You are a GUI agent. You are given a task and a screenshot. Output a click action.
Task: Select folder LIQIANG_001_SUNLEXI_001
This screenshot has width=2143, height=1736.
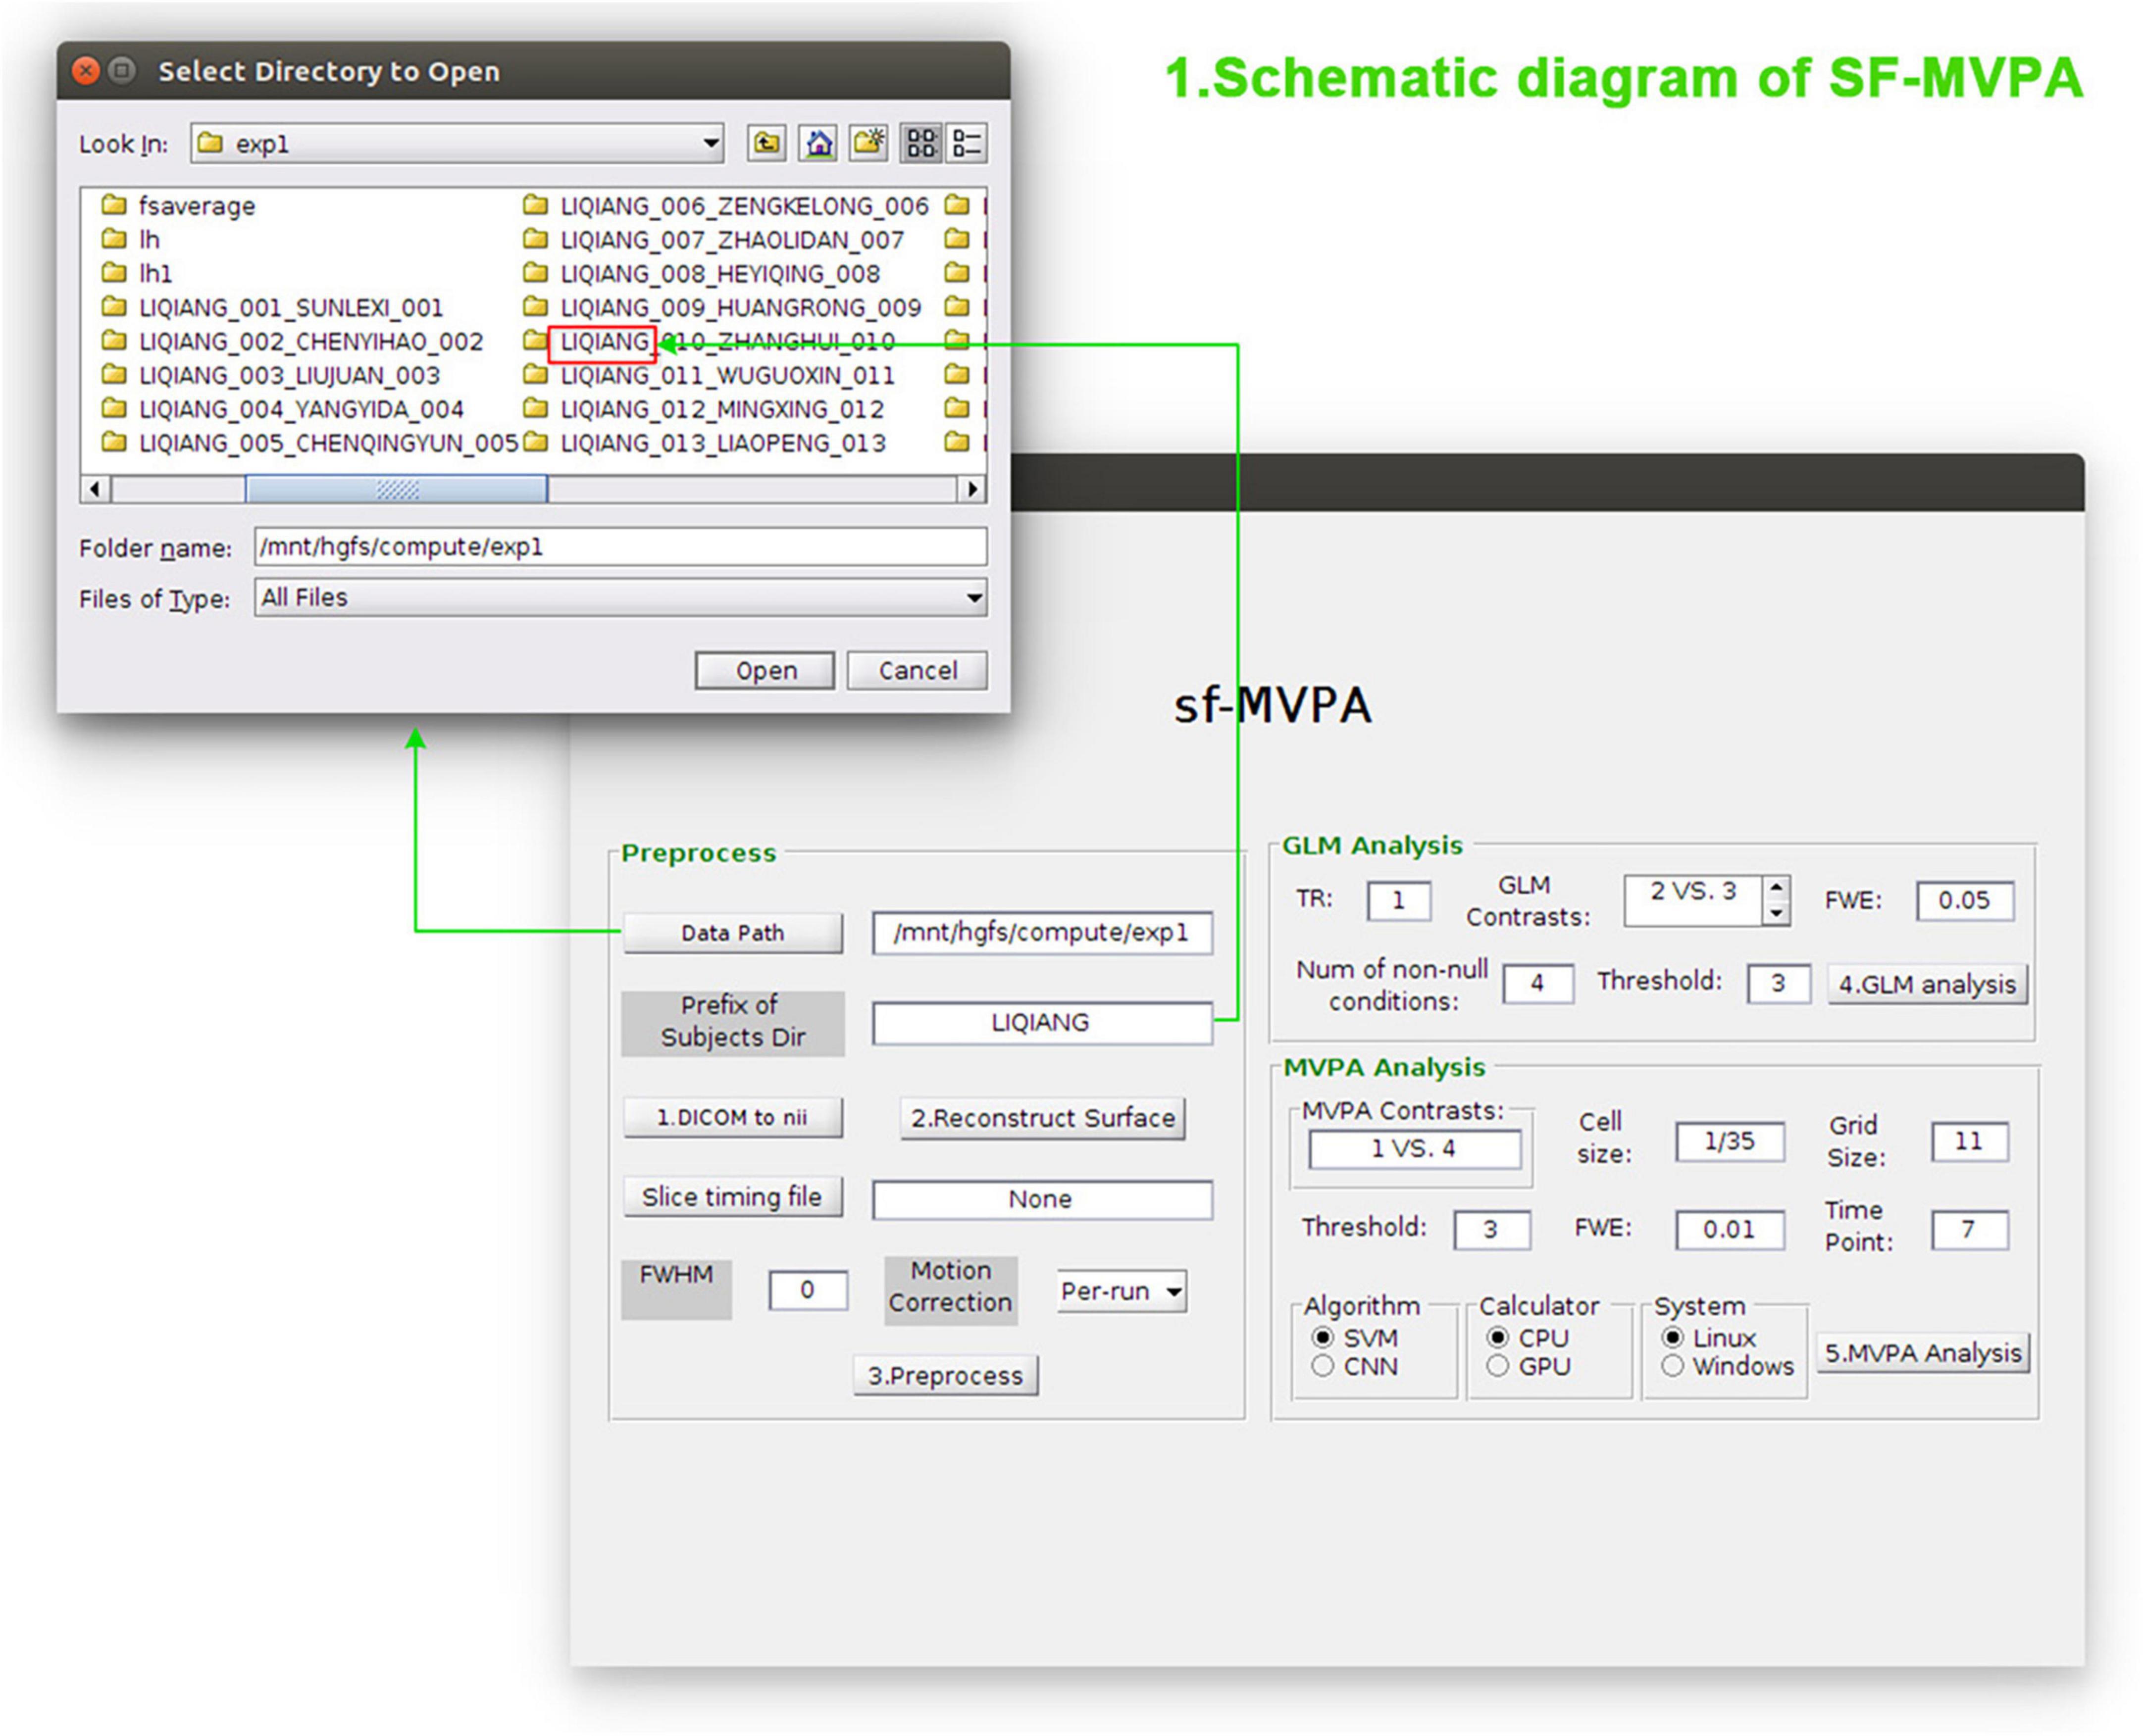pos(272,308)
